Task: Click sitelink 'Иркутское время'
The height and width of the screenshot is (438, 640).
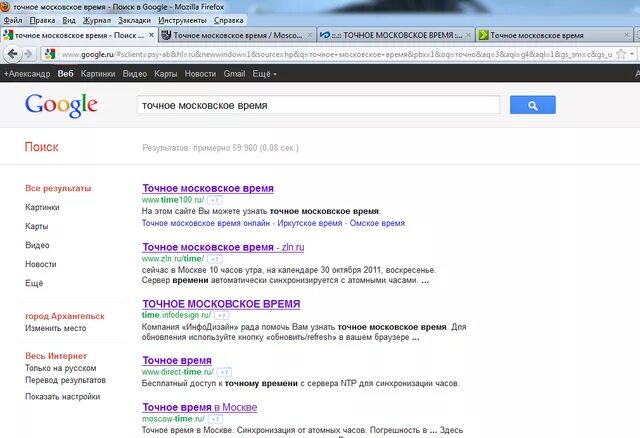Action: click(309, 223)
